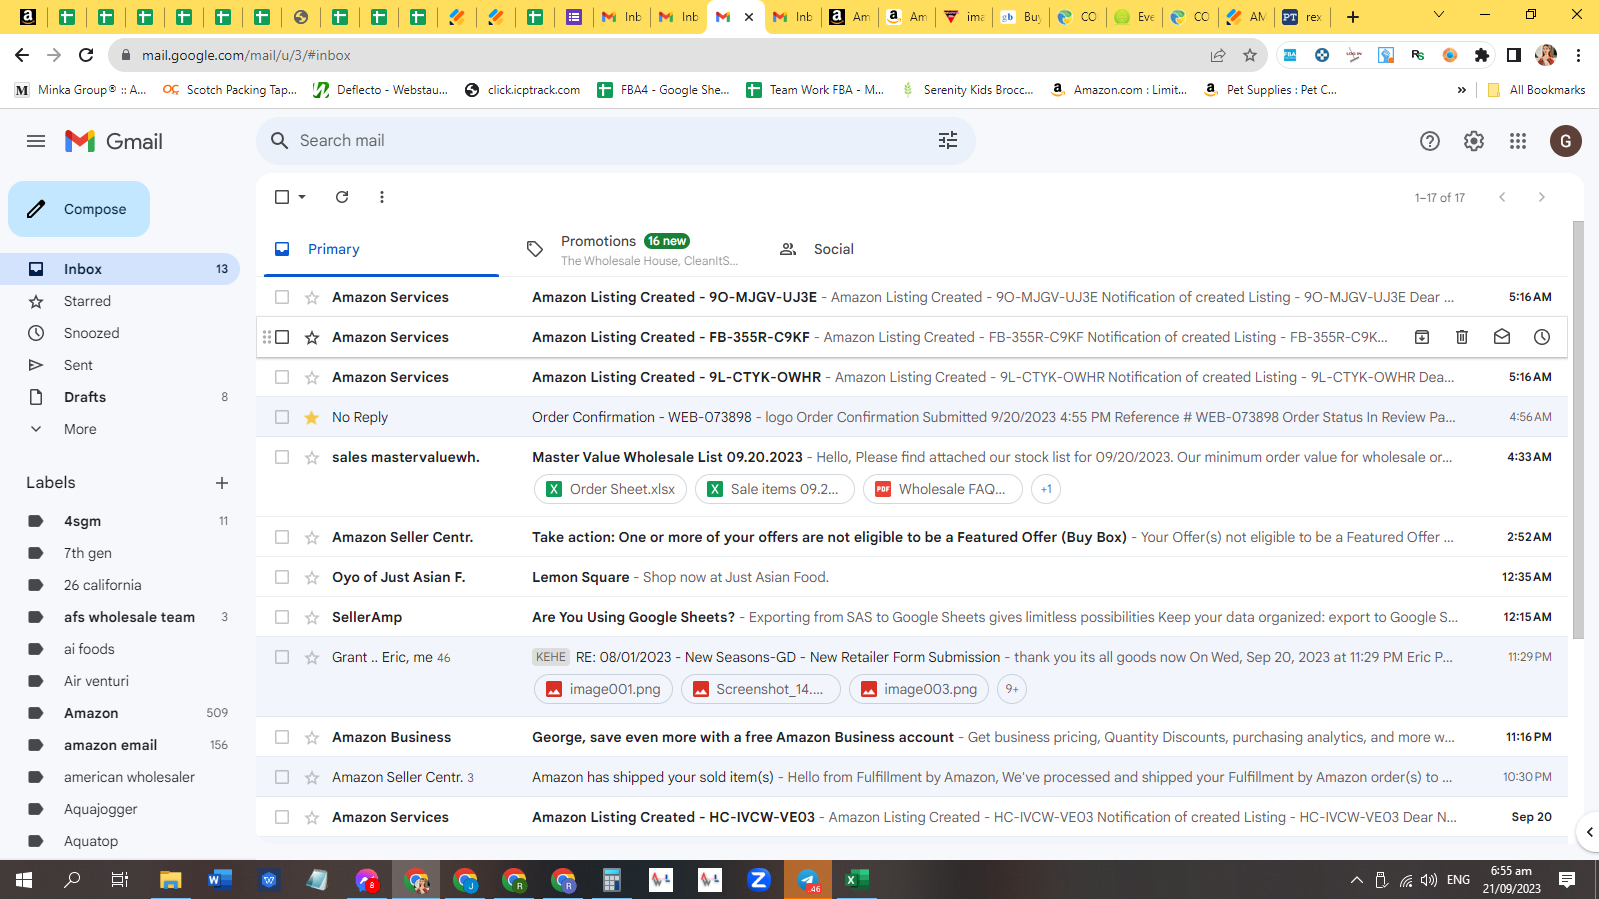
Task: Open the Google apps grid launcher
Action: pos(1518,141)
